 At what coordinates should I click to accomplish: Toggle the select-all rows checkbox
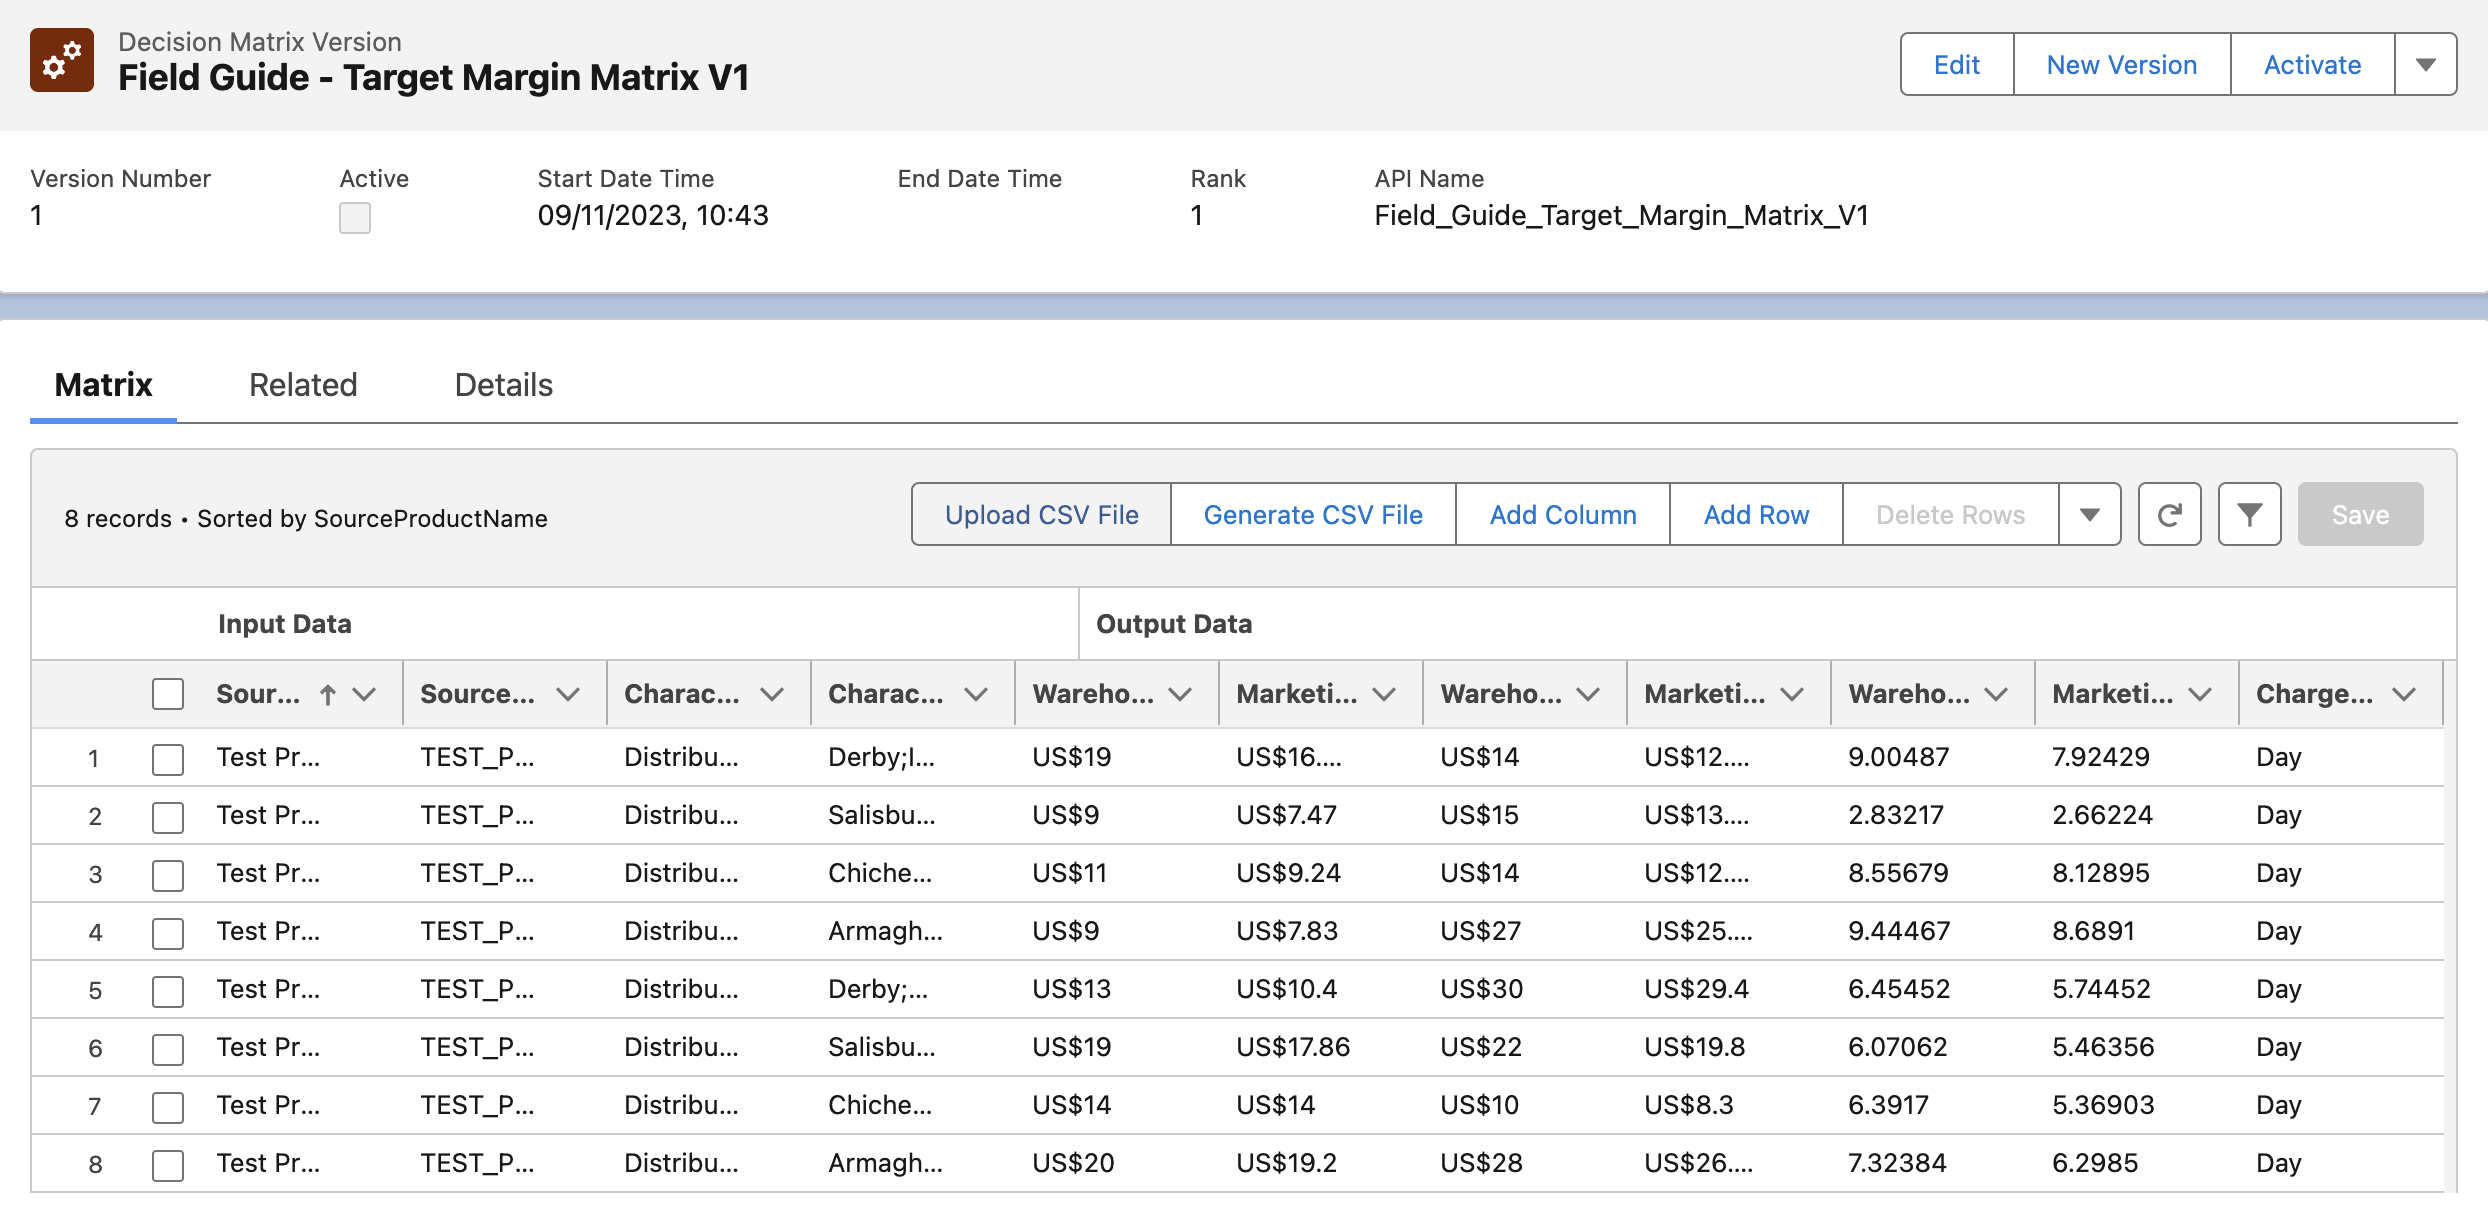(168, 694)
